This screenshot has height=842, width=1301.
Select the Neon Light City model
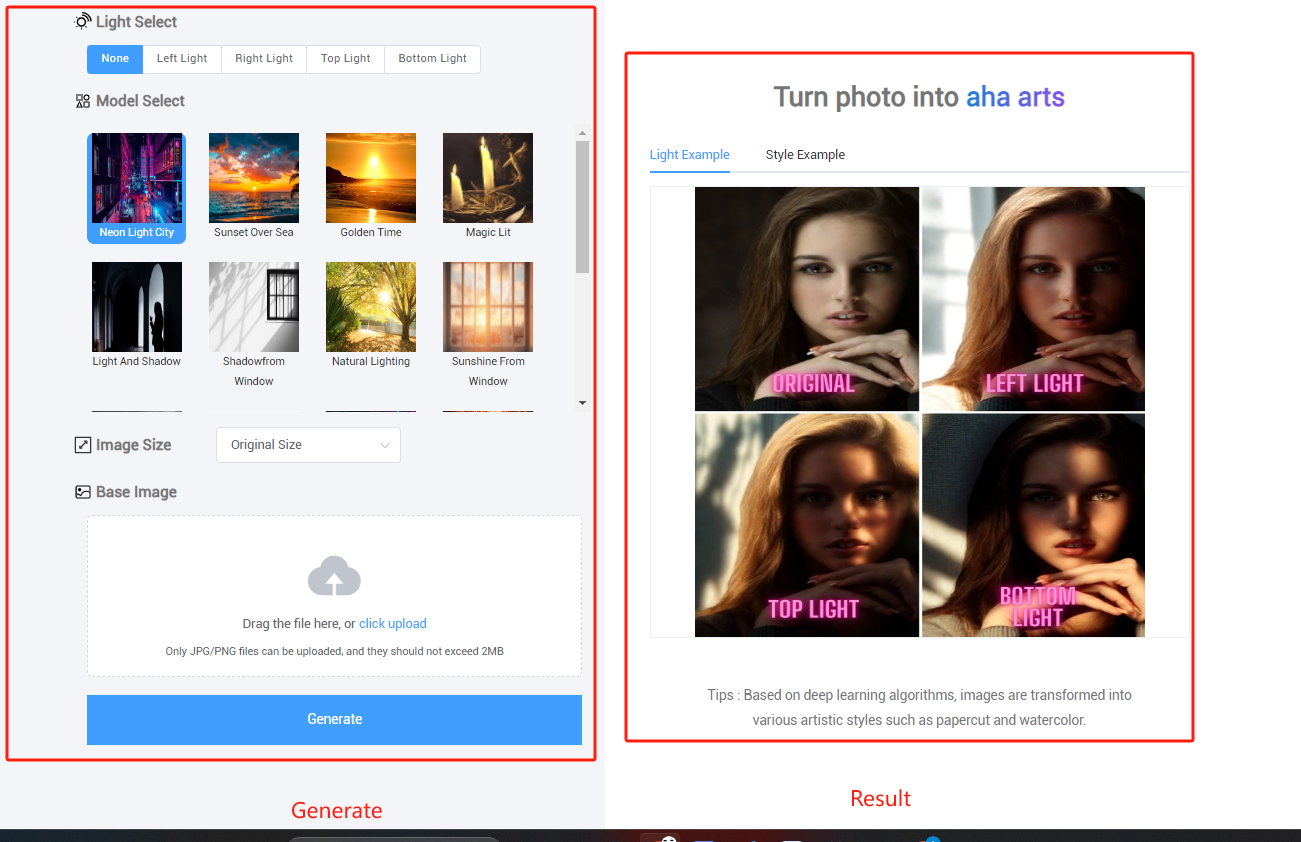(136, 178)
